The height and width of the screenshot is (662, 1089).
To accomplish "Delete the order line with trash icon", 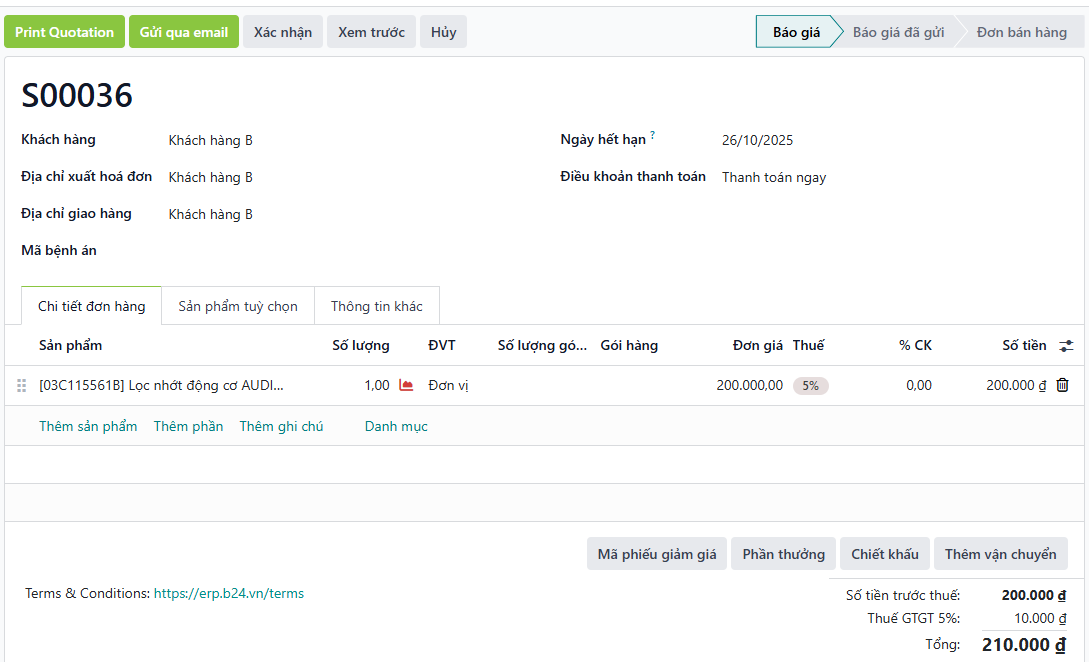I will click(1062, 385).
